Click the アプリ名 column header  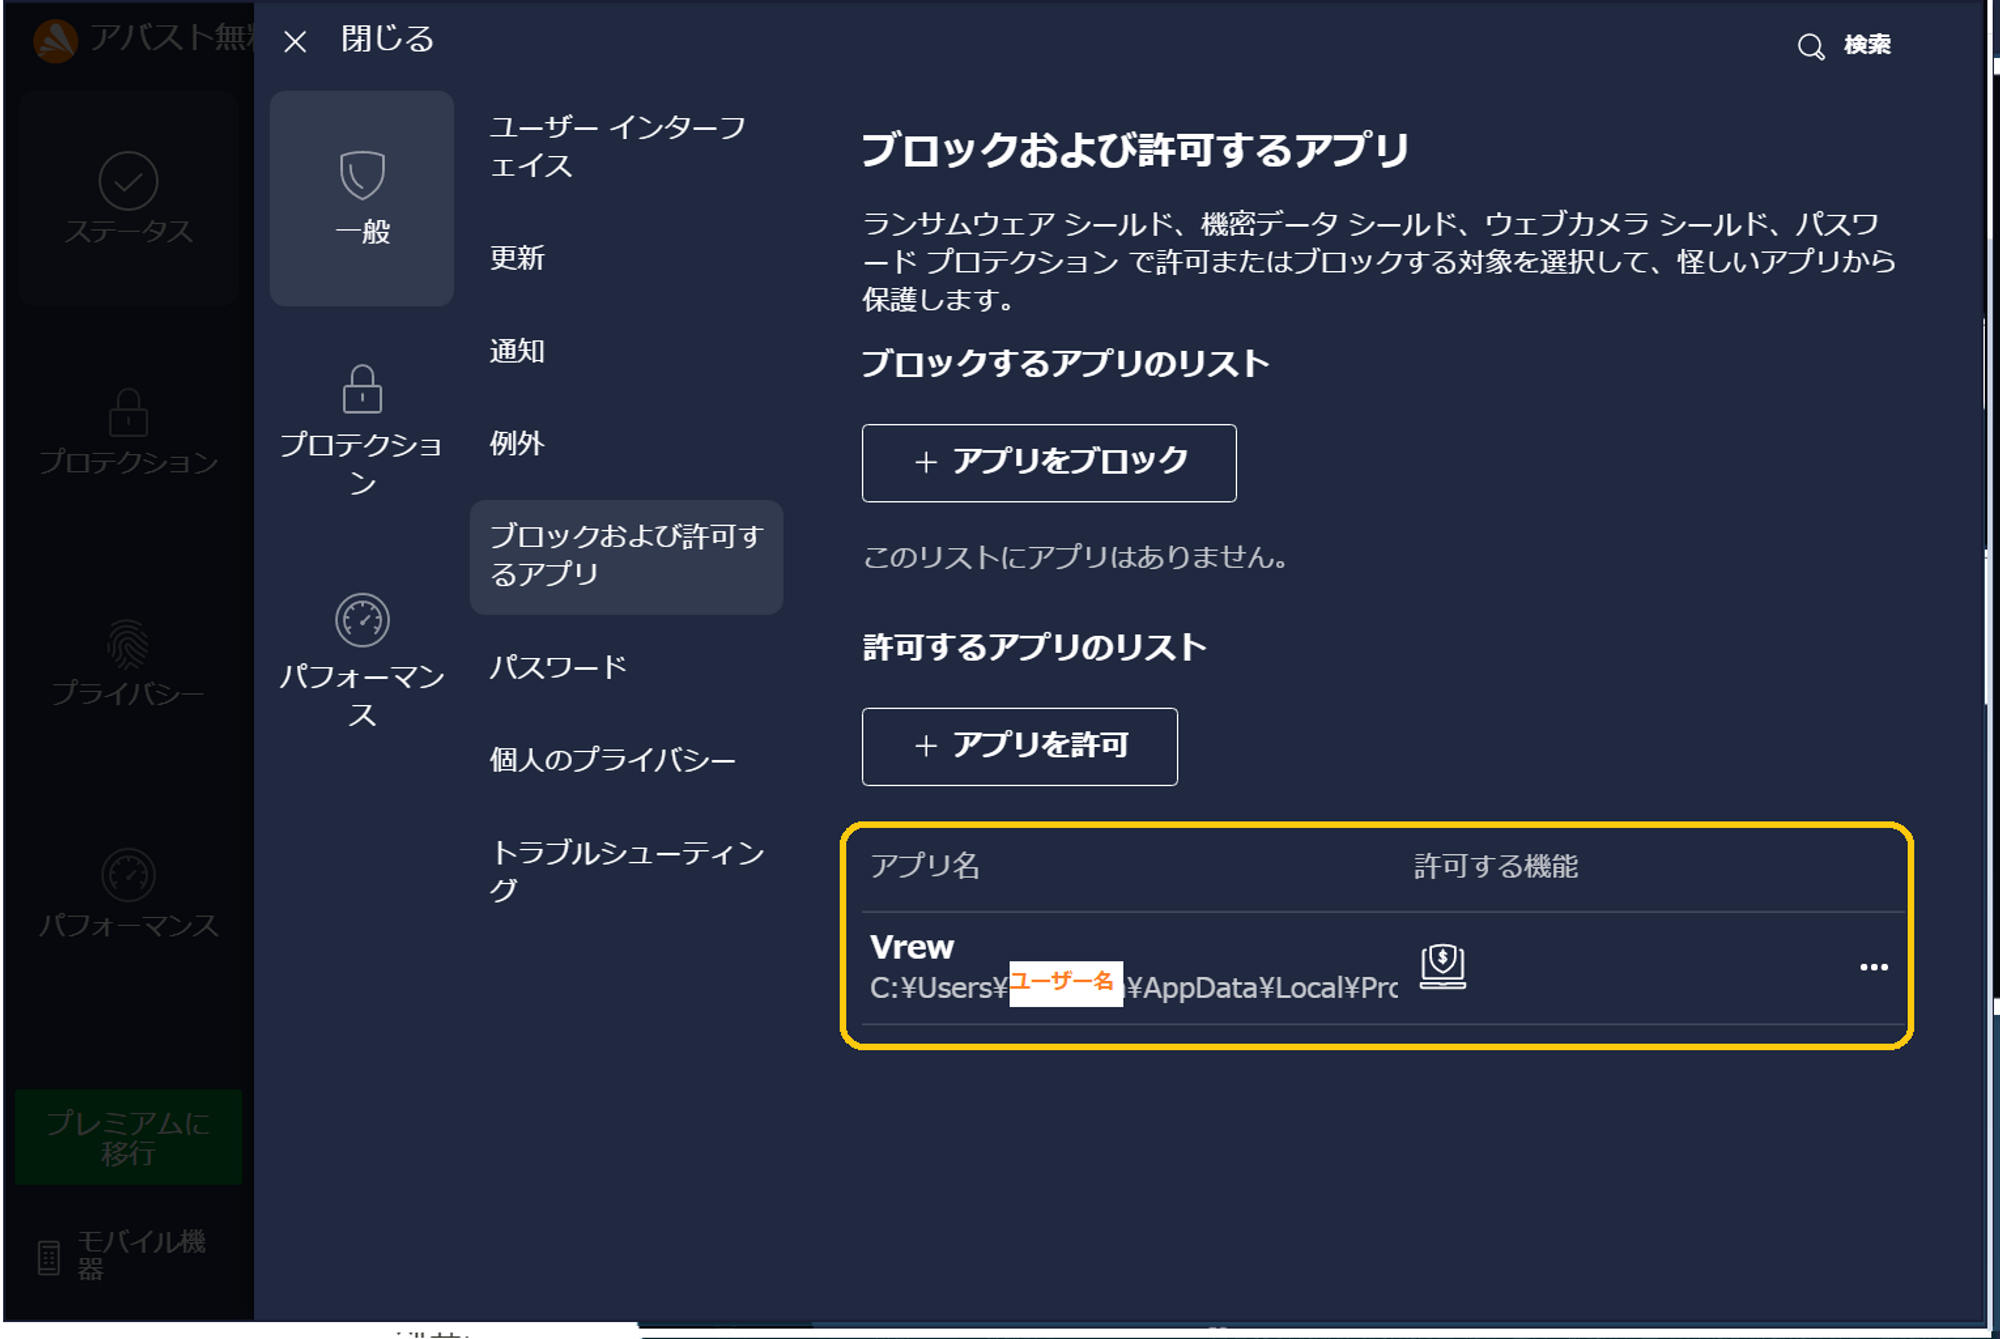coord(924,865)
